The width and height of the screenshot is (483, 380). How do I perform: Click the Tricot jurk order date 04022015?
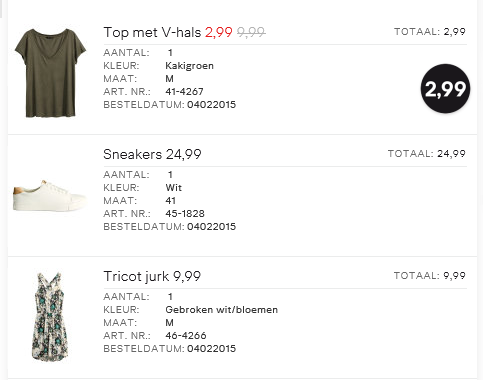click(211, 349)
